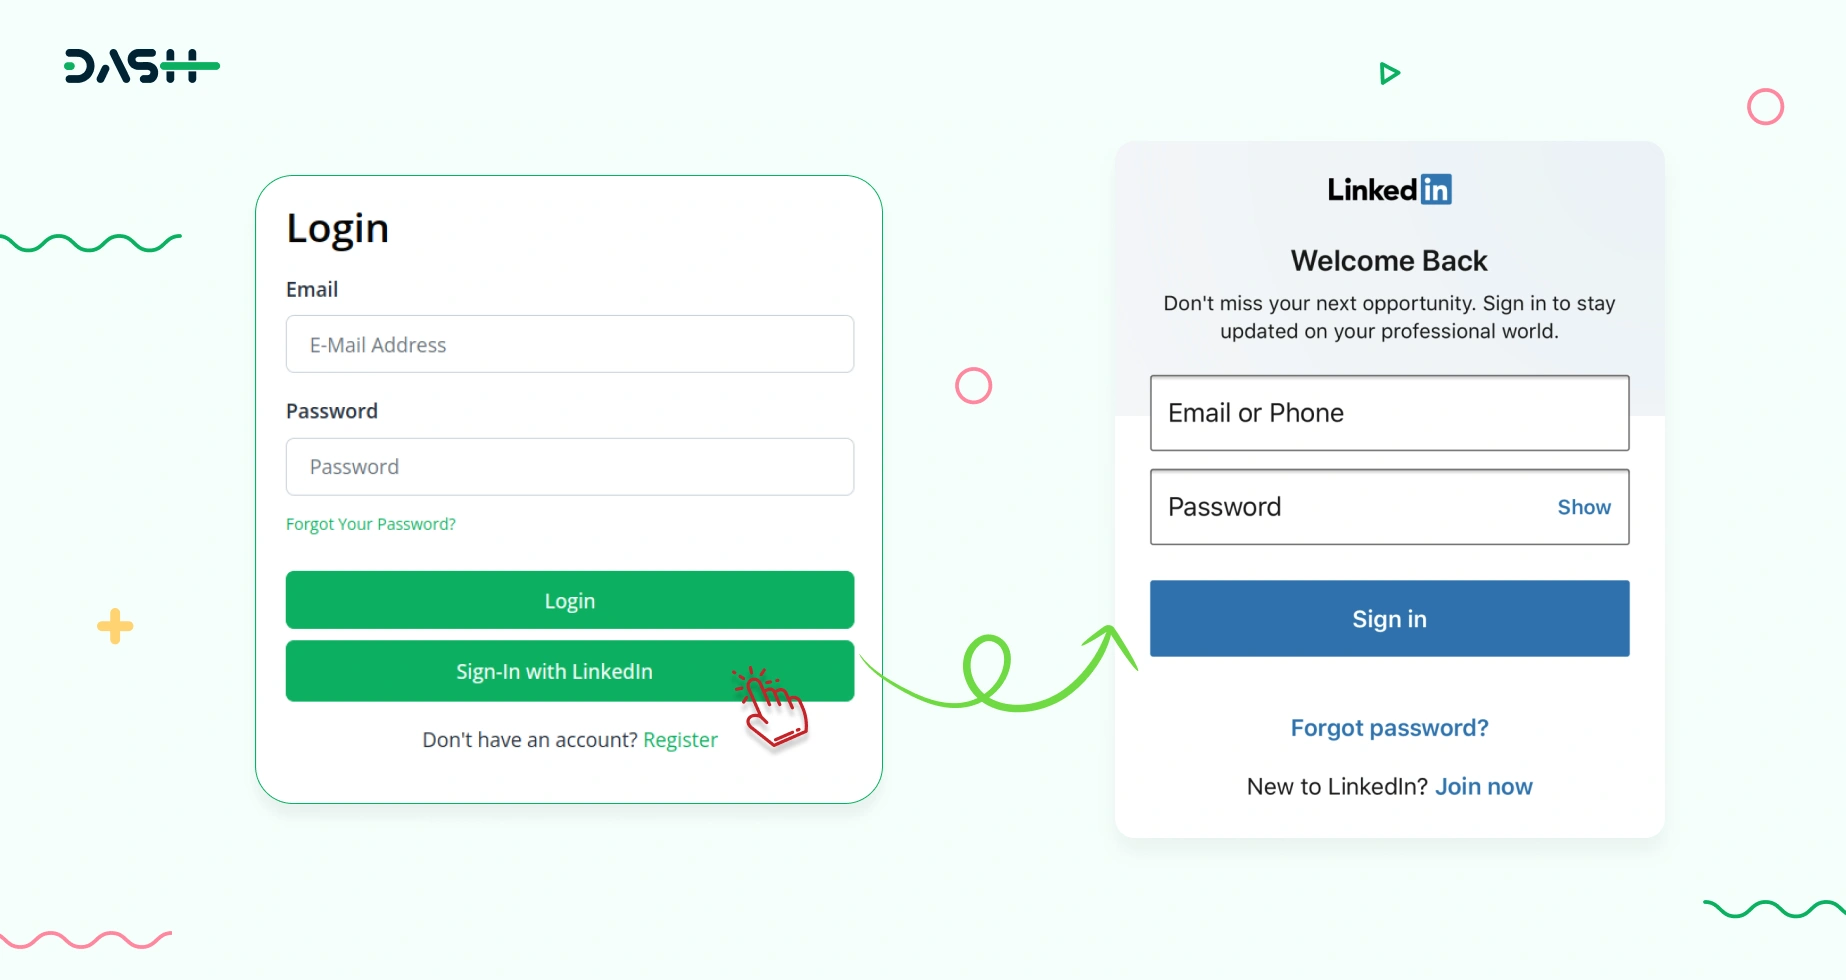Click the LinkedIn logo

click(x=1389, y=189)
